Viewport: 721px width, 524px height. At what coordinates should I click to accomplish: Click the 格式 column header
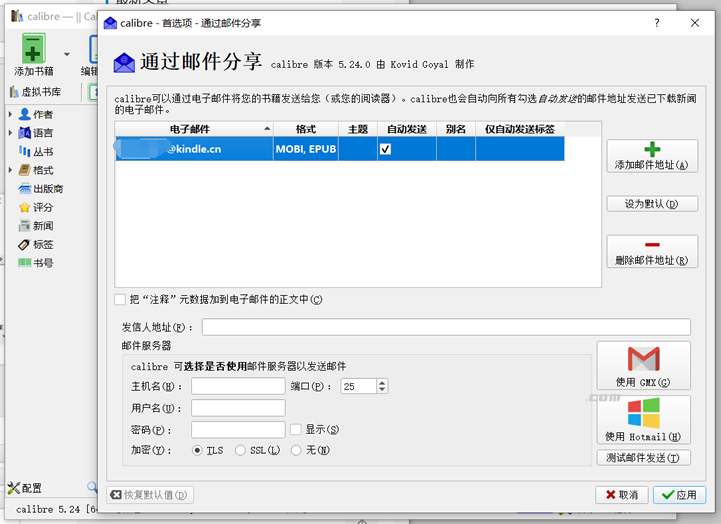pos(306,129)
